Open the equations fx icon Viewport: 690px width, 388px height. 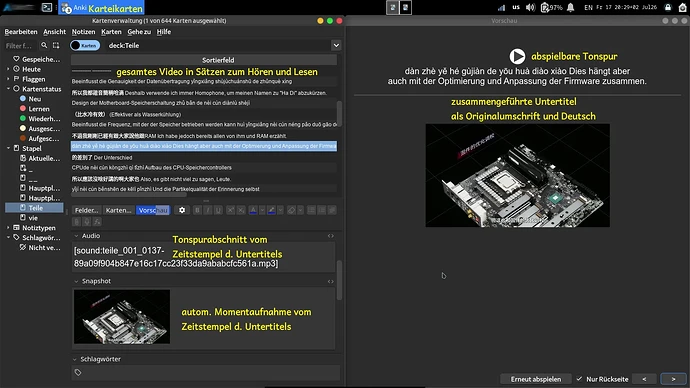[97, 222]
